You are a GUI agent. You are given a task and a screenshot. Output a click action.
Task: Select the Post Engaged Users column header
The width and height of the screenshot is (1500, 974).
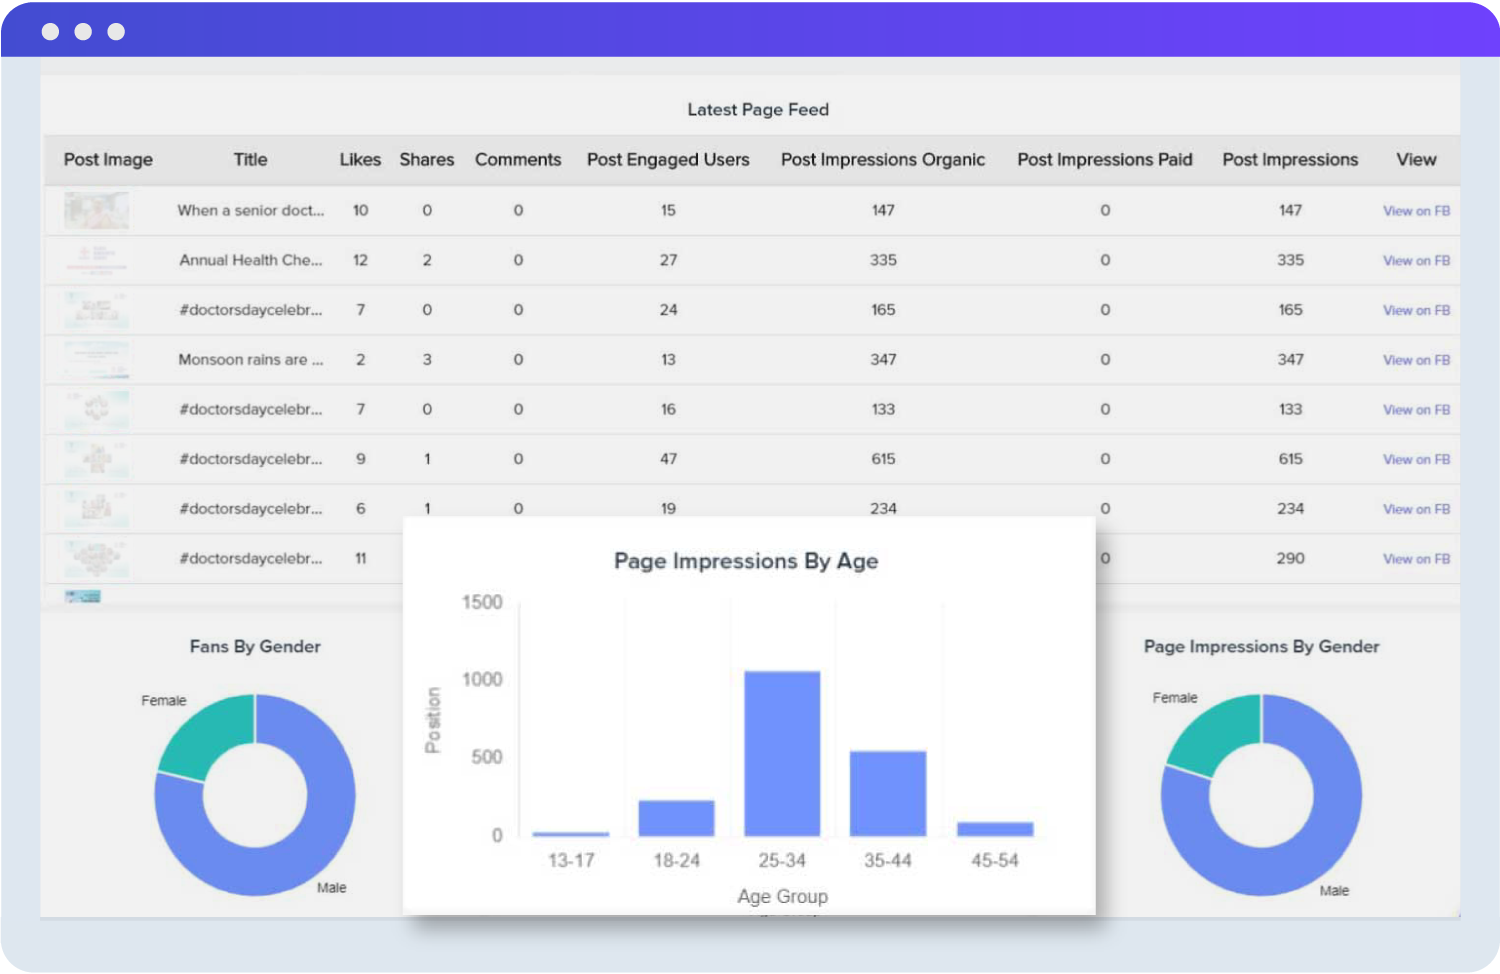[x=668, y=159]
